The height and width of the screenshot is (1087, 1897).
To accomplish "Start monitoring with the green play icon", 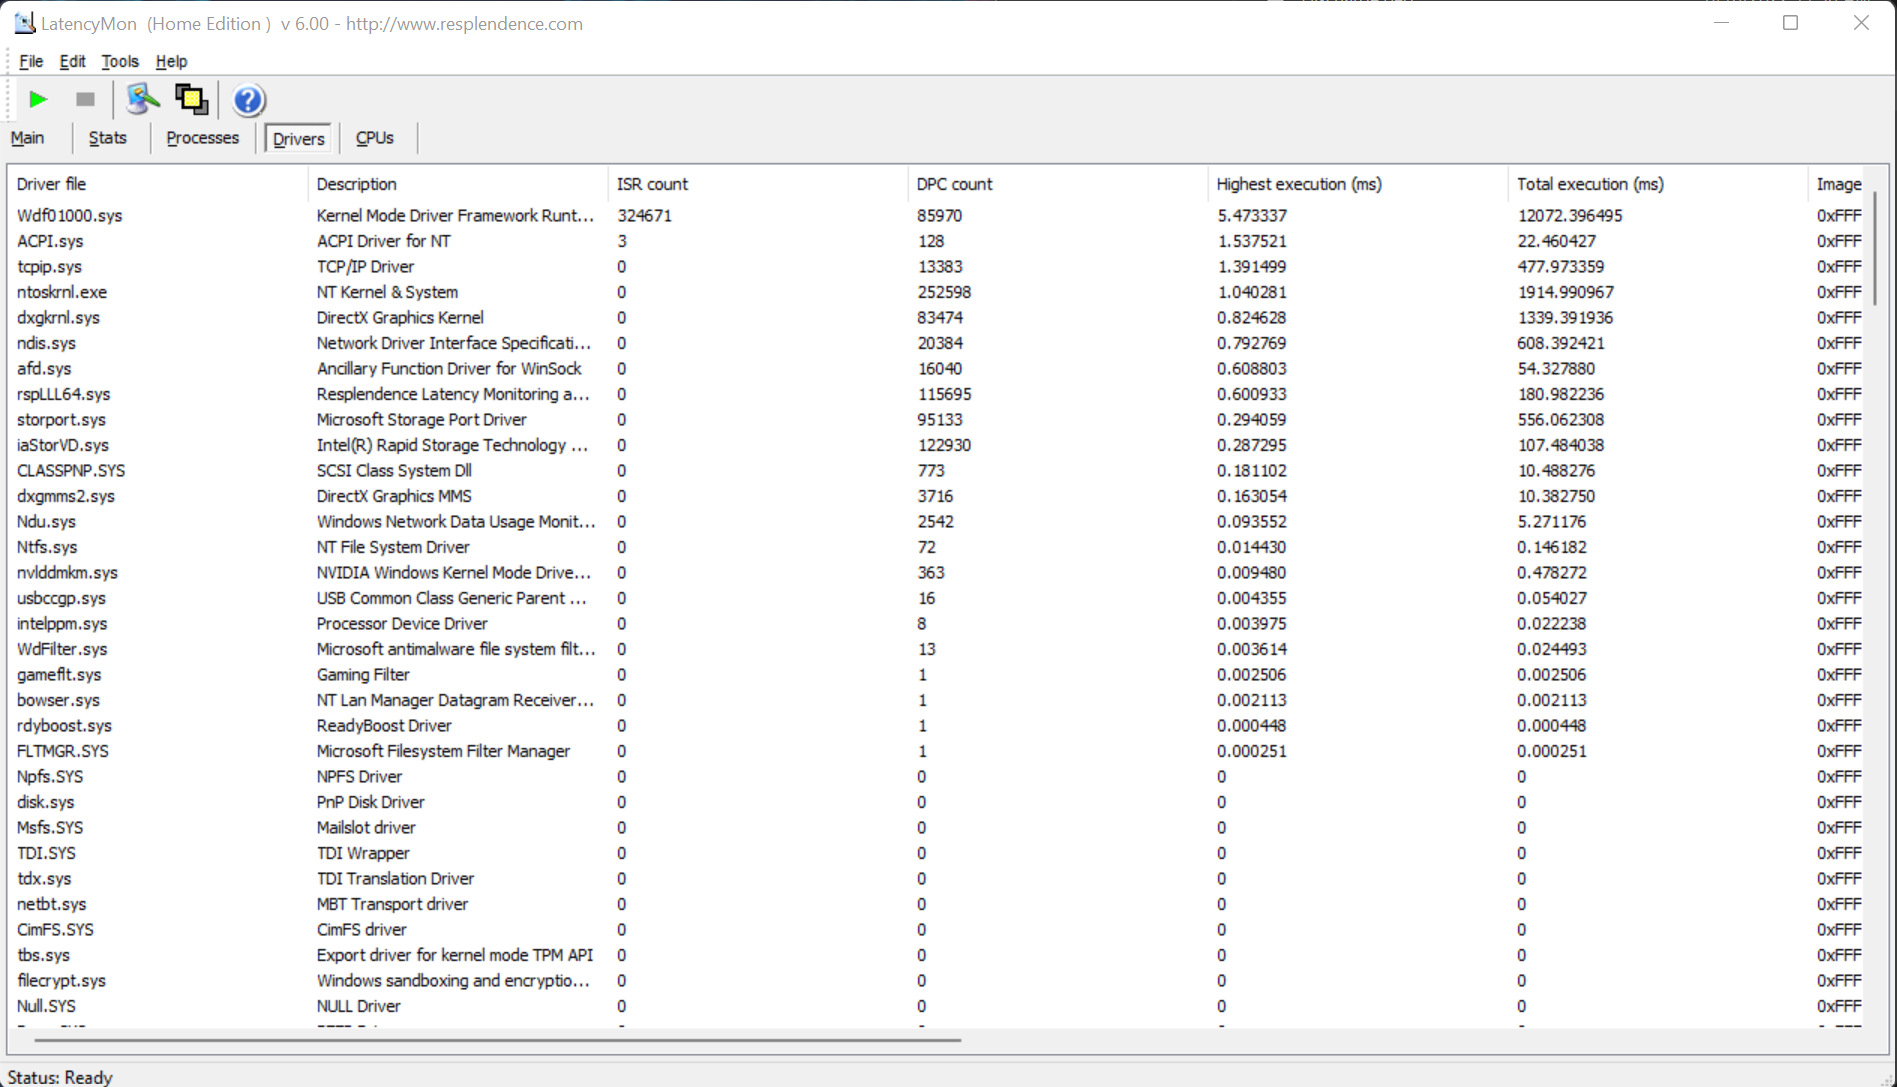I will 38,99.
